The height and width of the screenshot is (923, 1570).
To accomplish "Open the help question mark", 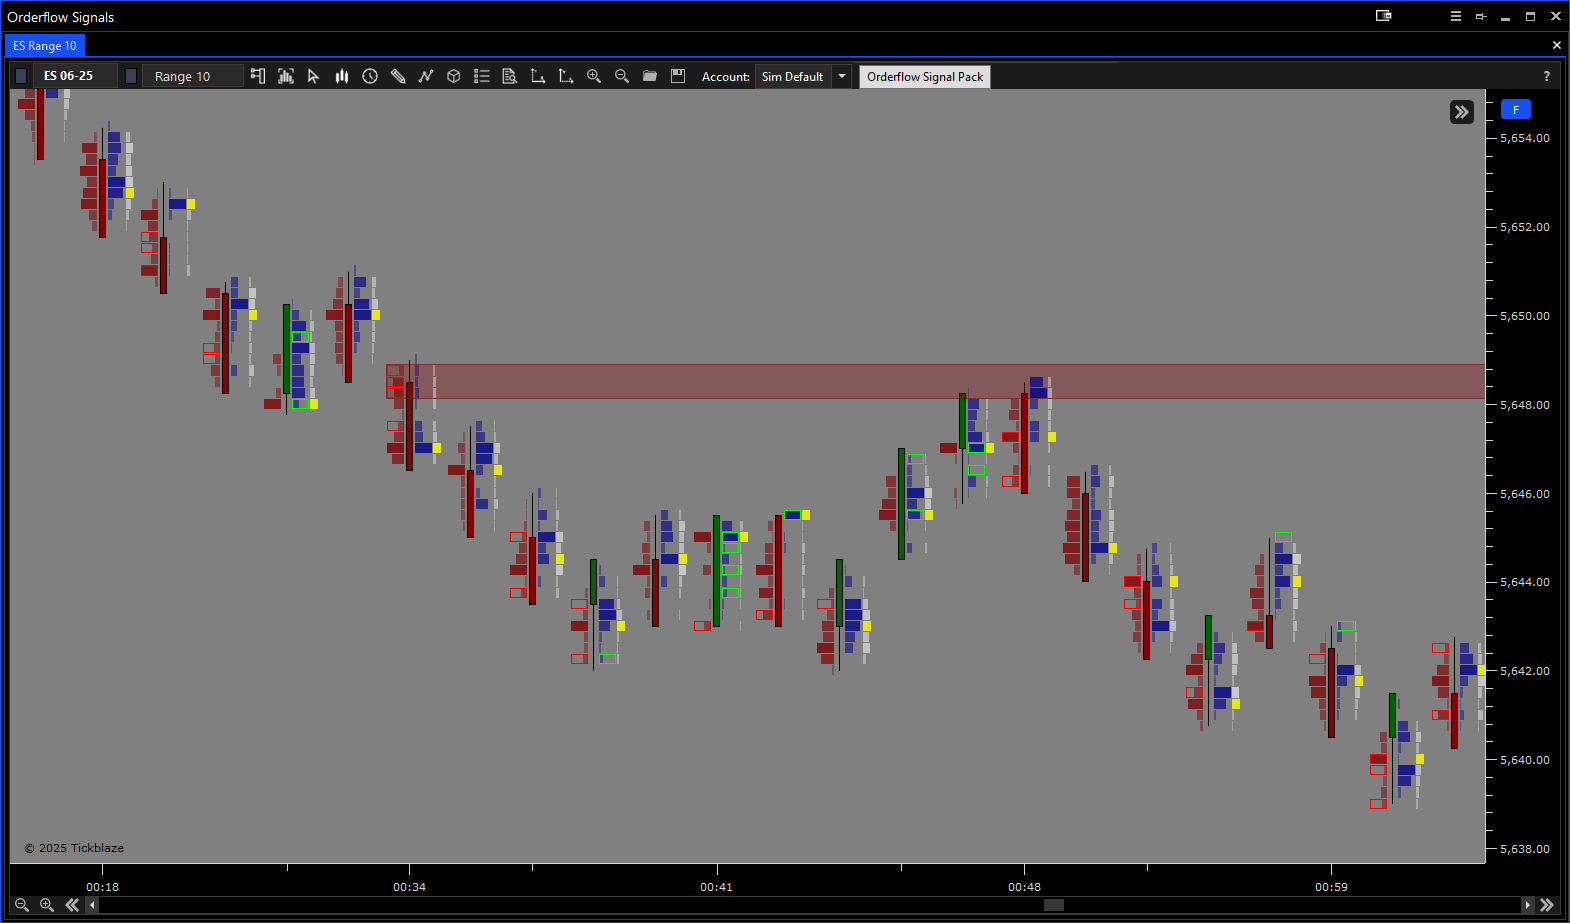I will pyautogui.click(x=1547, y=76).
